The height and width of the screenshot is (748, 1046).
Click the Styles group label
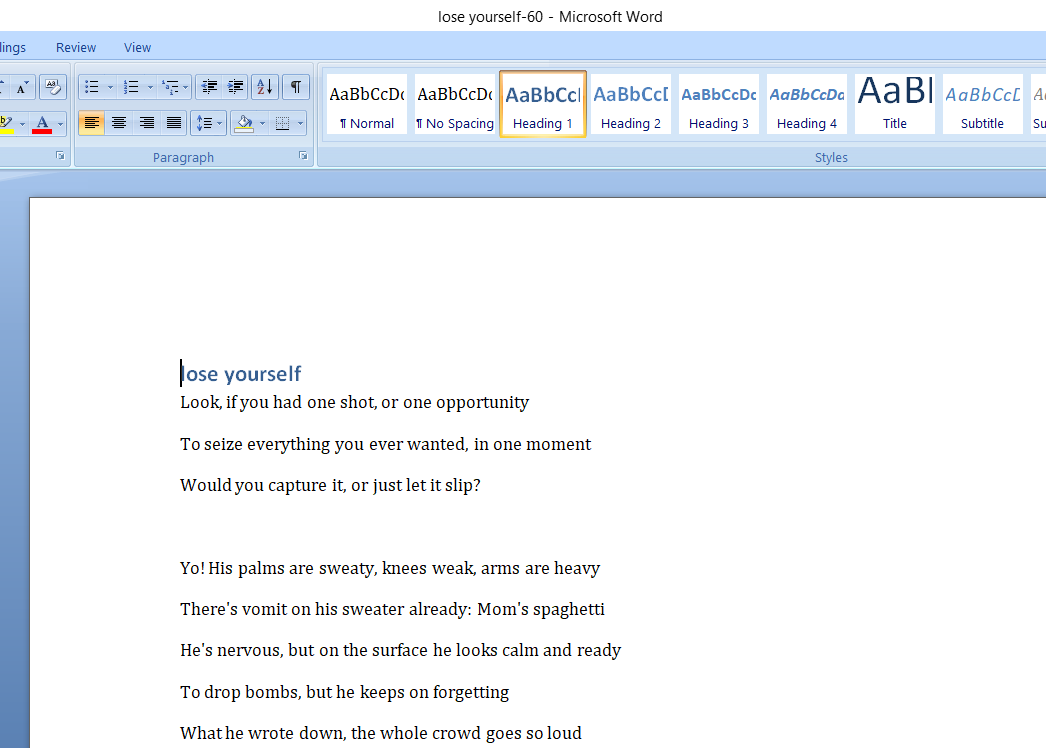coord(831,157)
